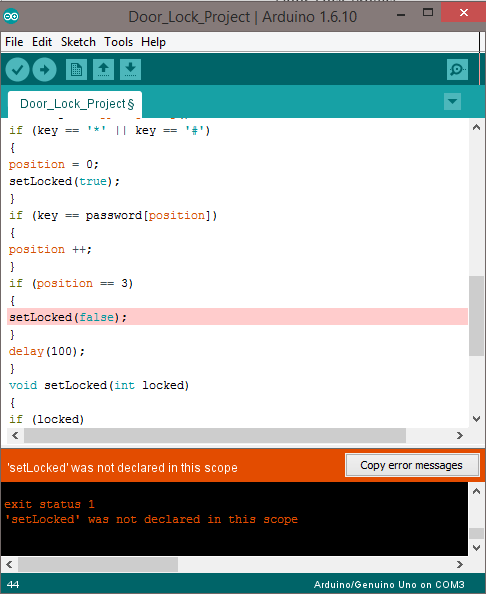This screenshot has height=594, width=486.
Task: Save the sketch with the Save icon
Action: click(130, 70)
